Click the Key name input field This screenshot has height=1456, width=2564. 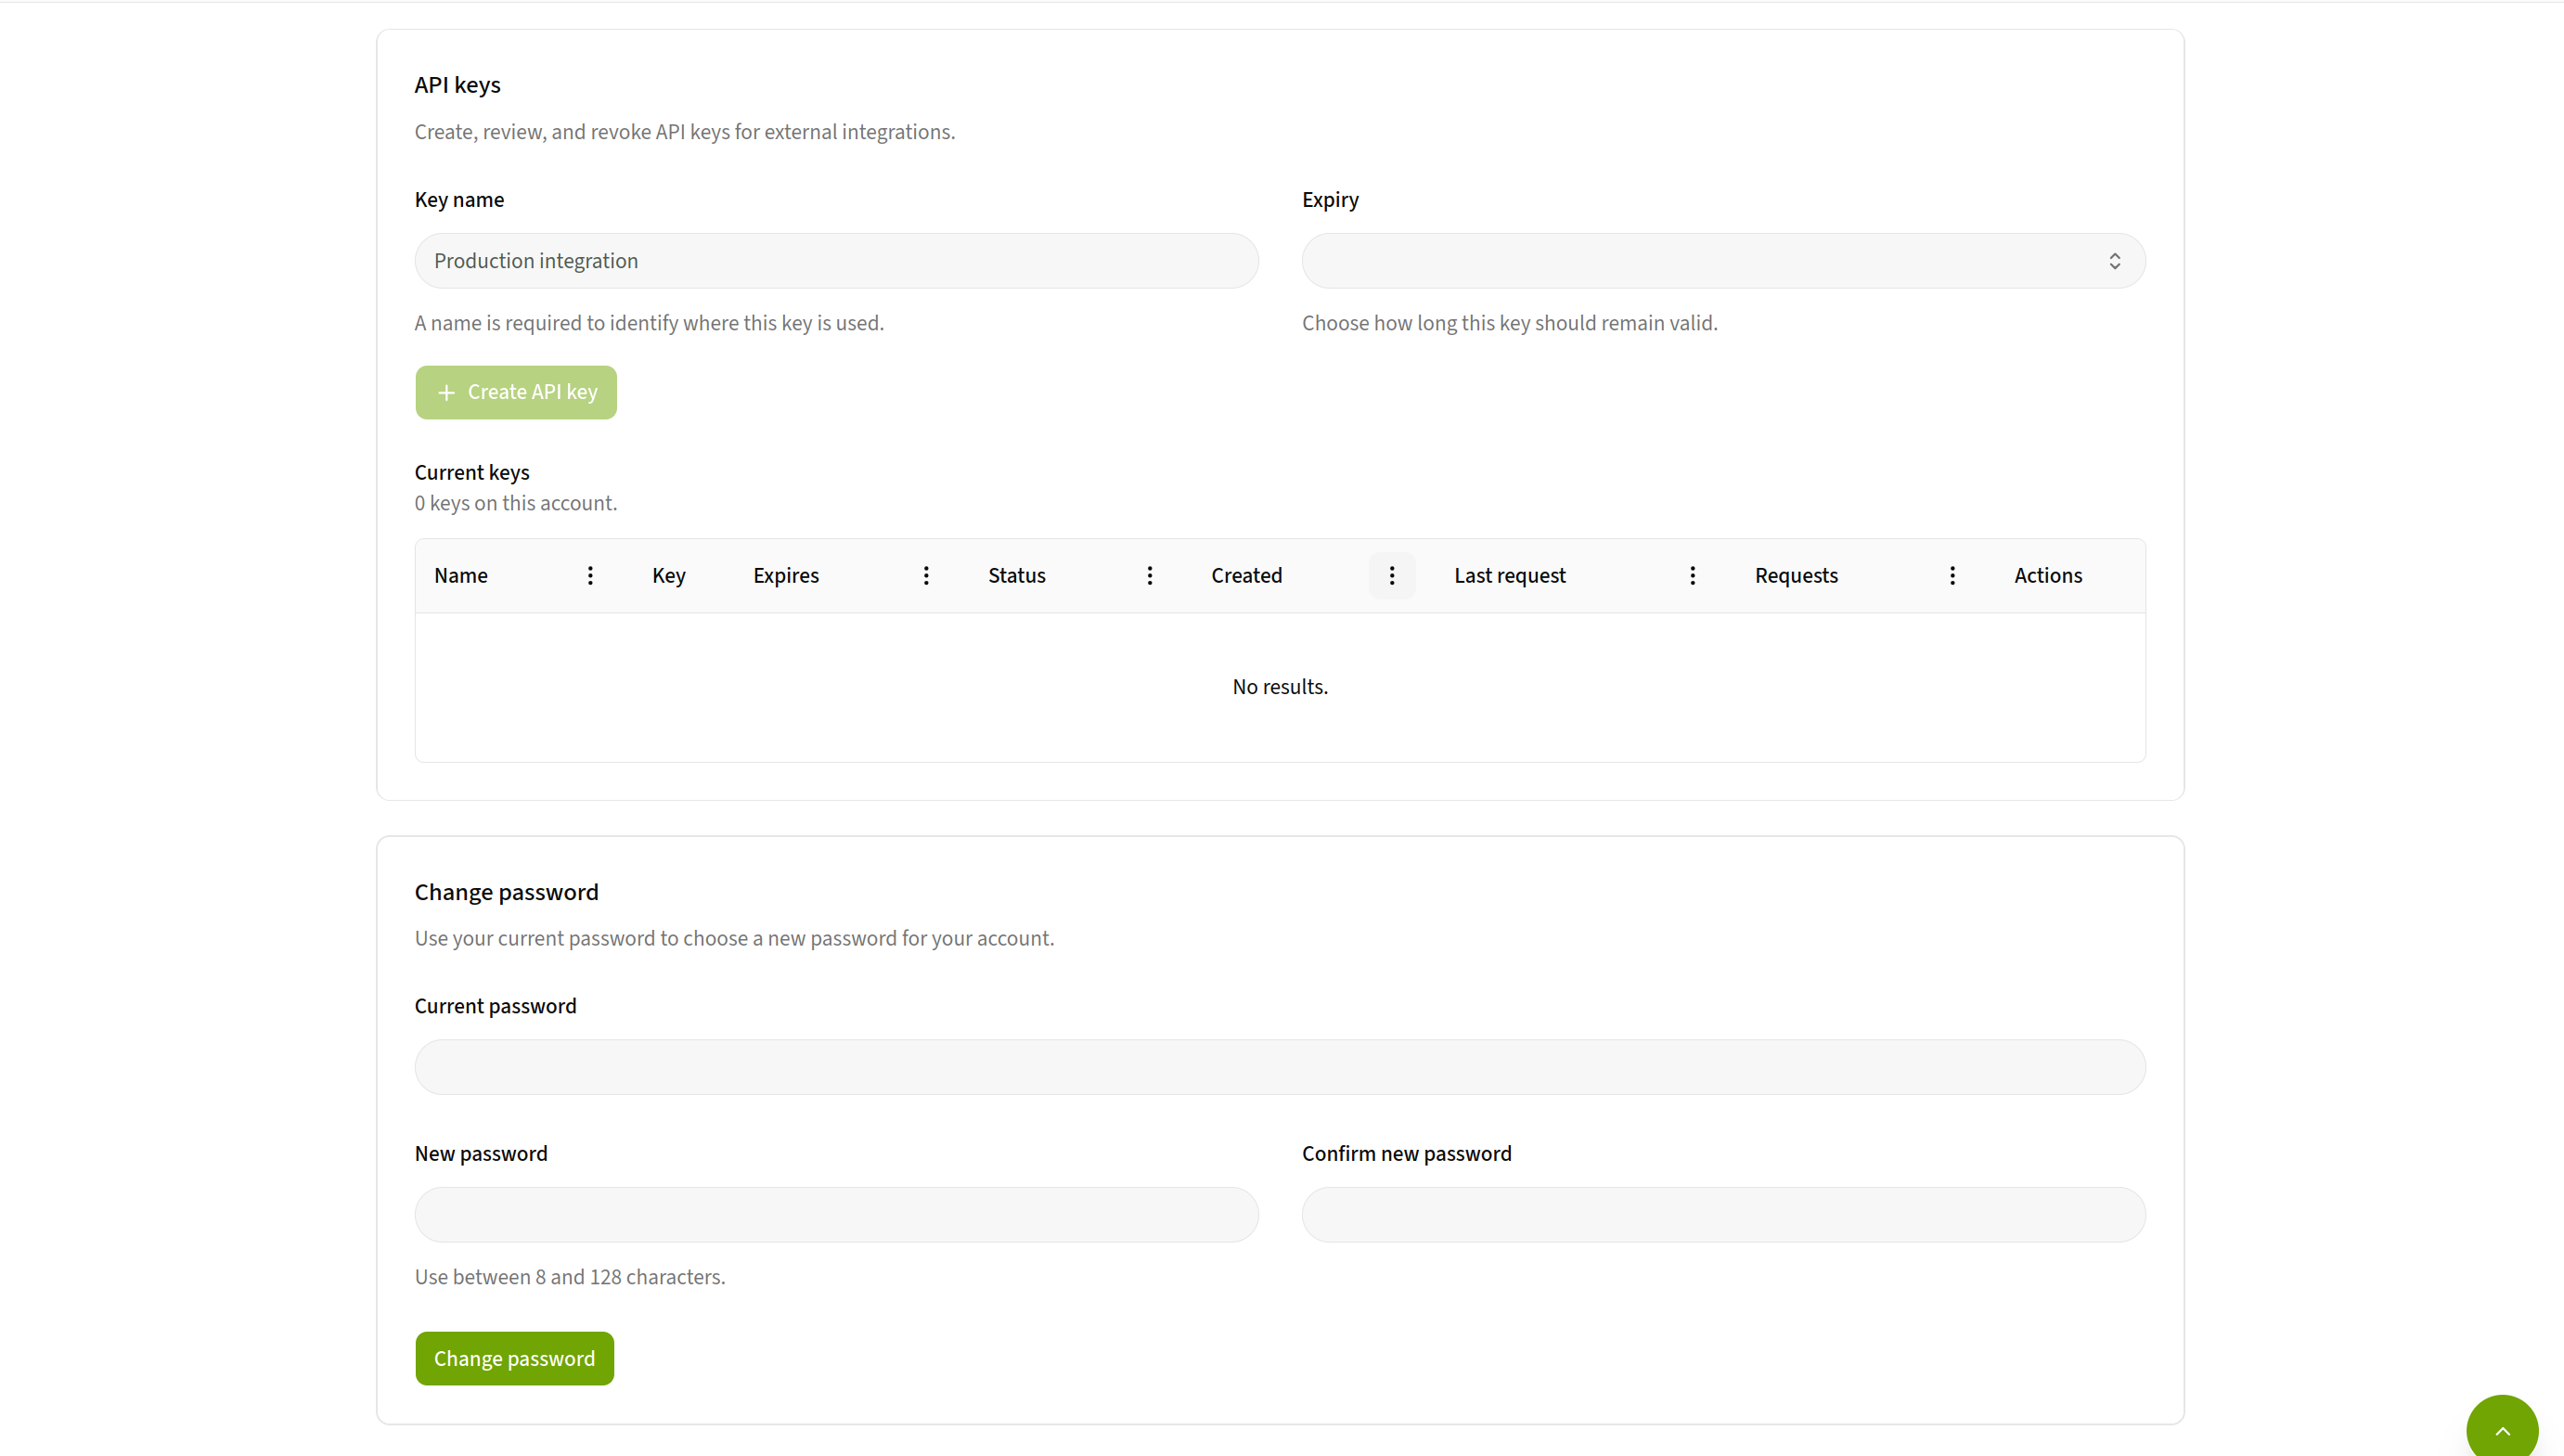836,261
